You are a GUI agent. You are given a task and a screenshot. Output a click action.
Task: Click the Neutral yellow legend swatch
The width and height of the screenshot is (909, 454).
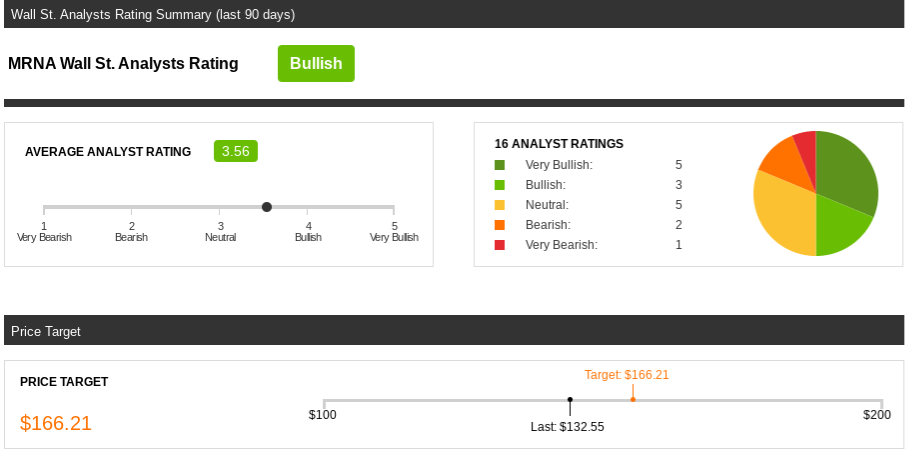pos(500,205)
